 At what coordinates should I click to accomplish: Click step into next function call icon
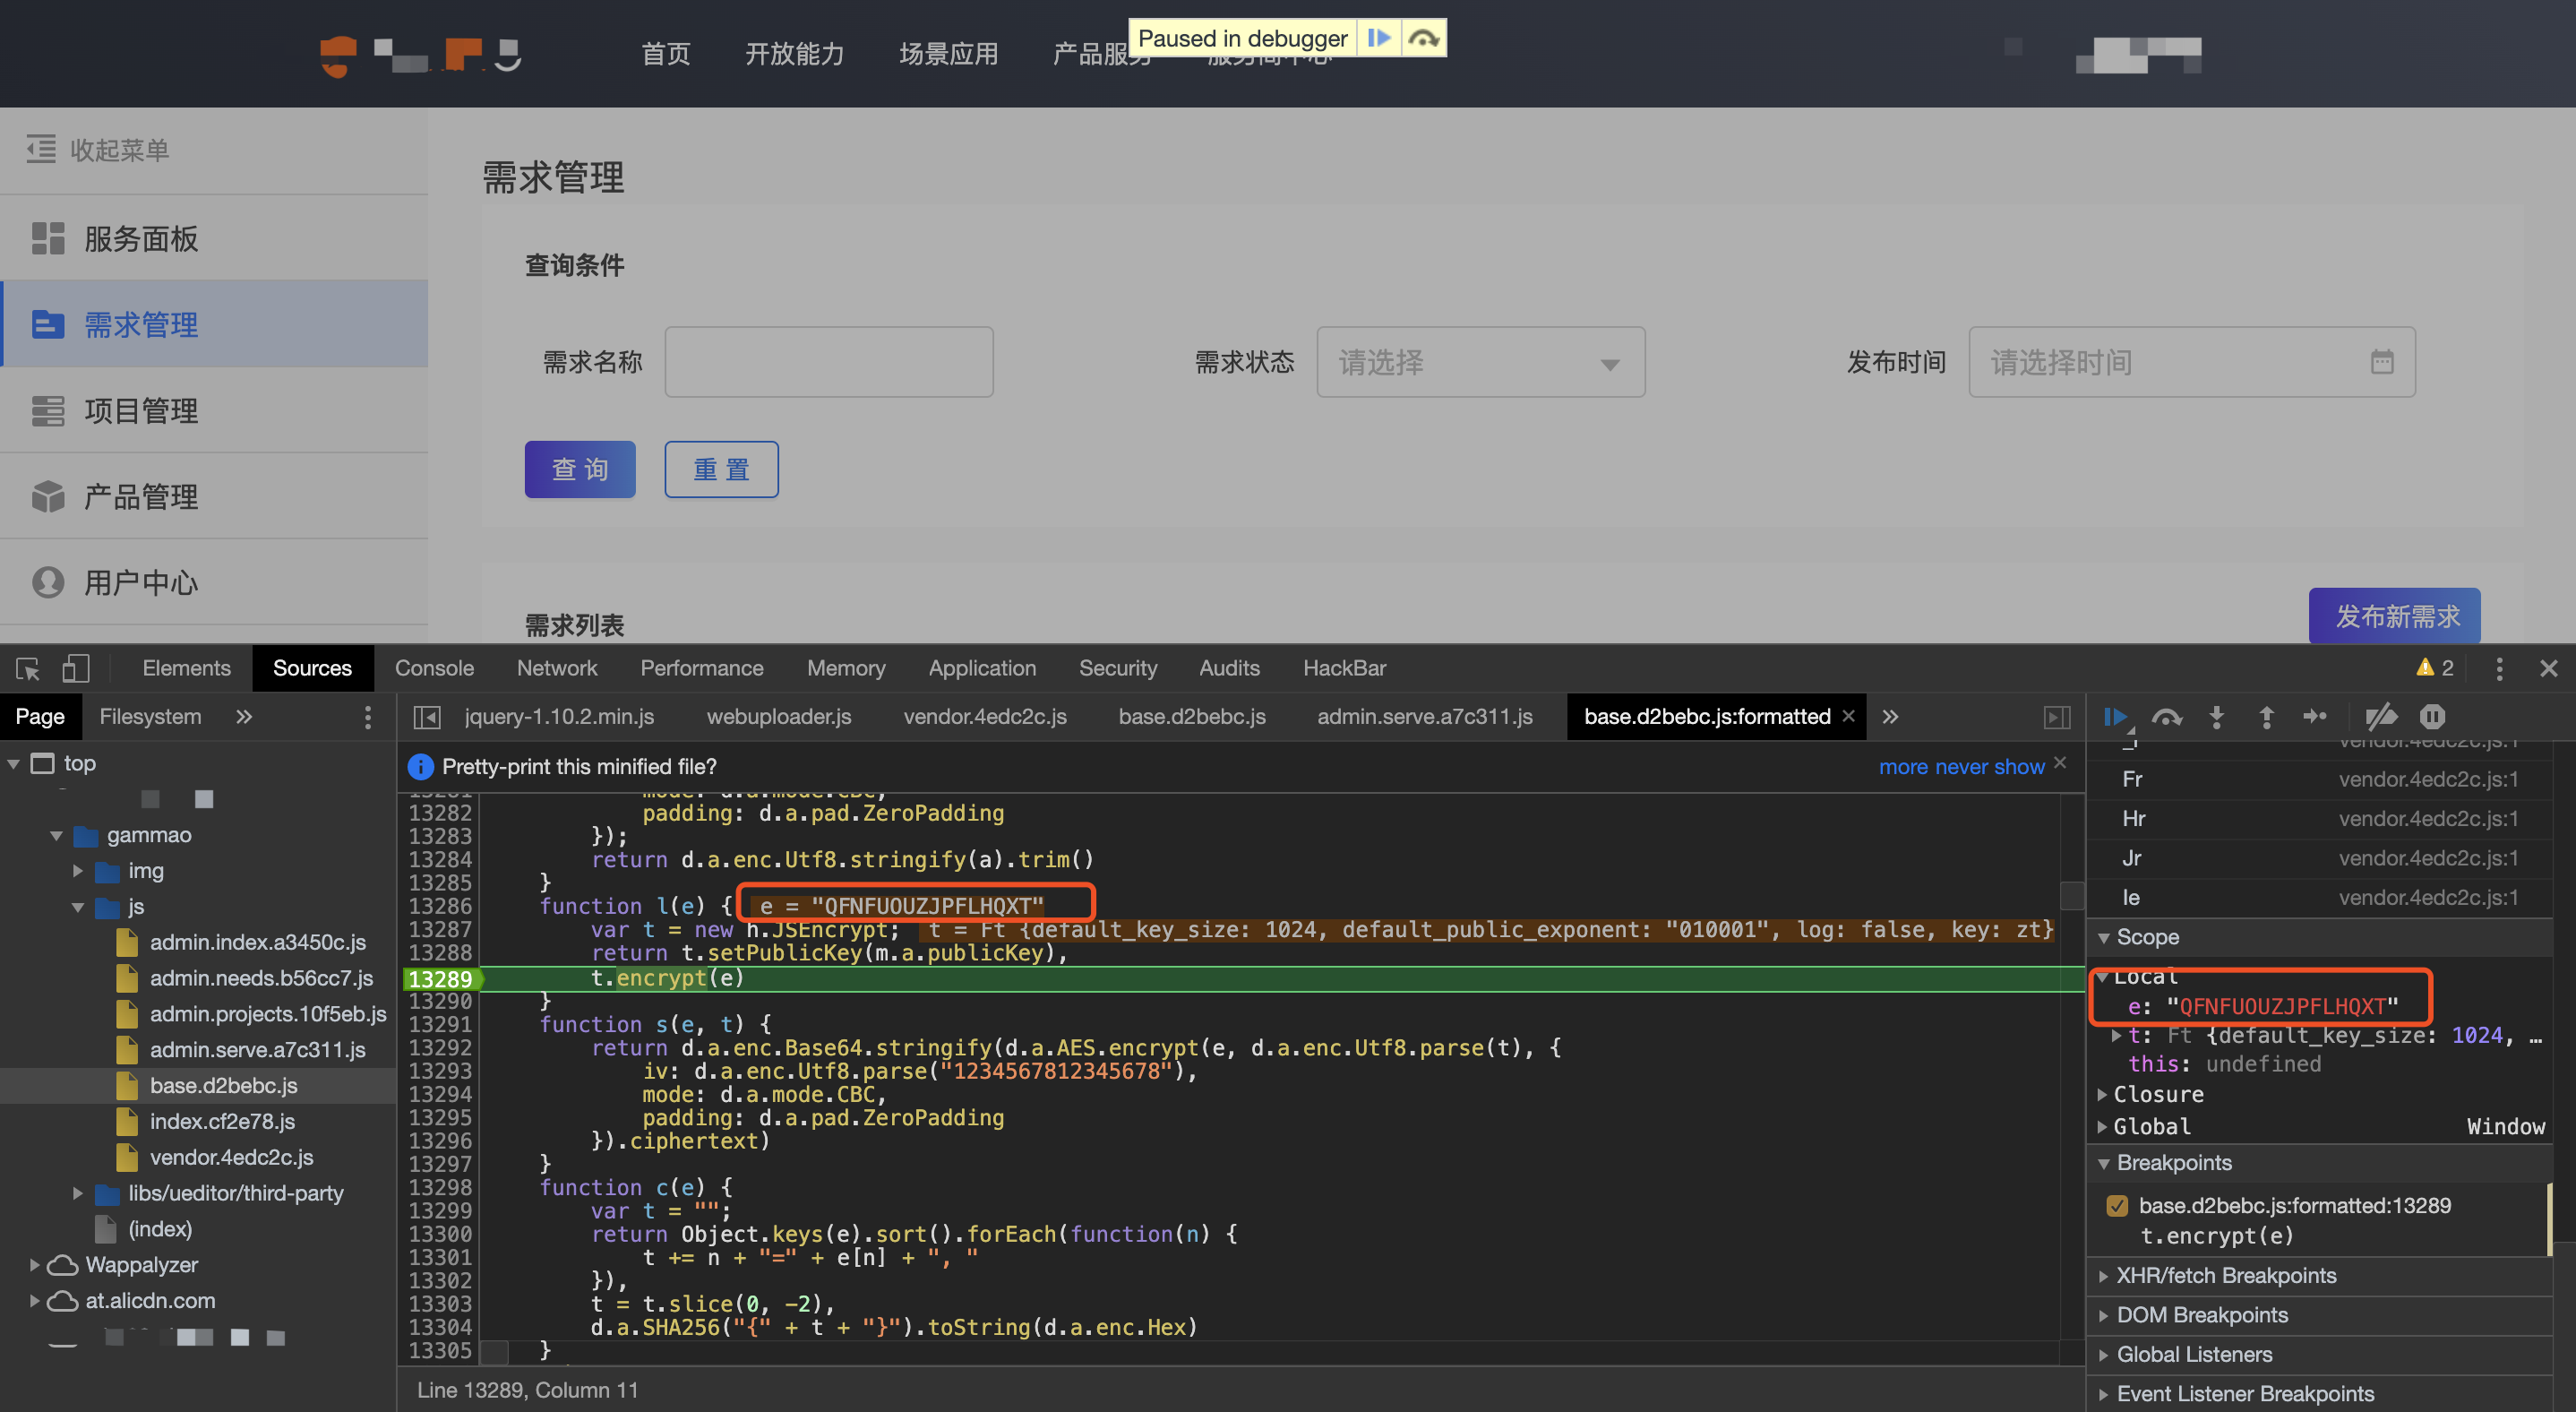[2216, 716]
